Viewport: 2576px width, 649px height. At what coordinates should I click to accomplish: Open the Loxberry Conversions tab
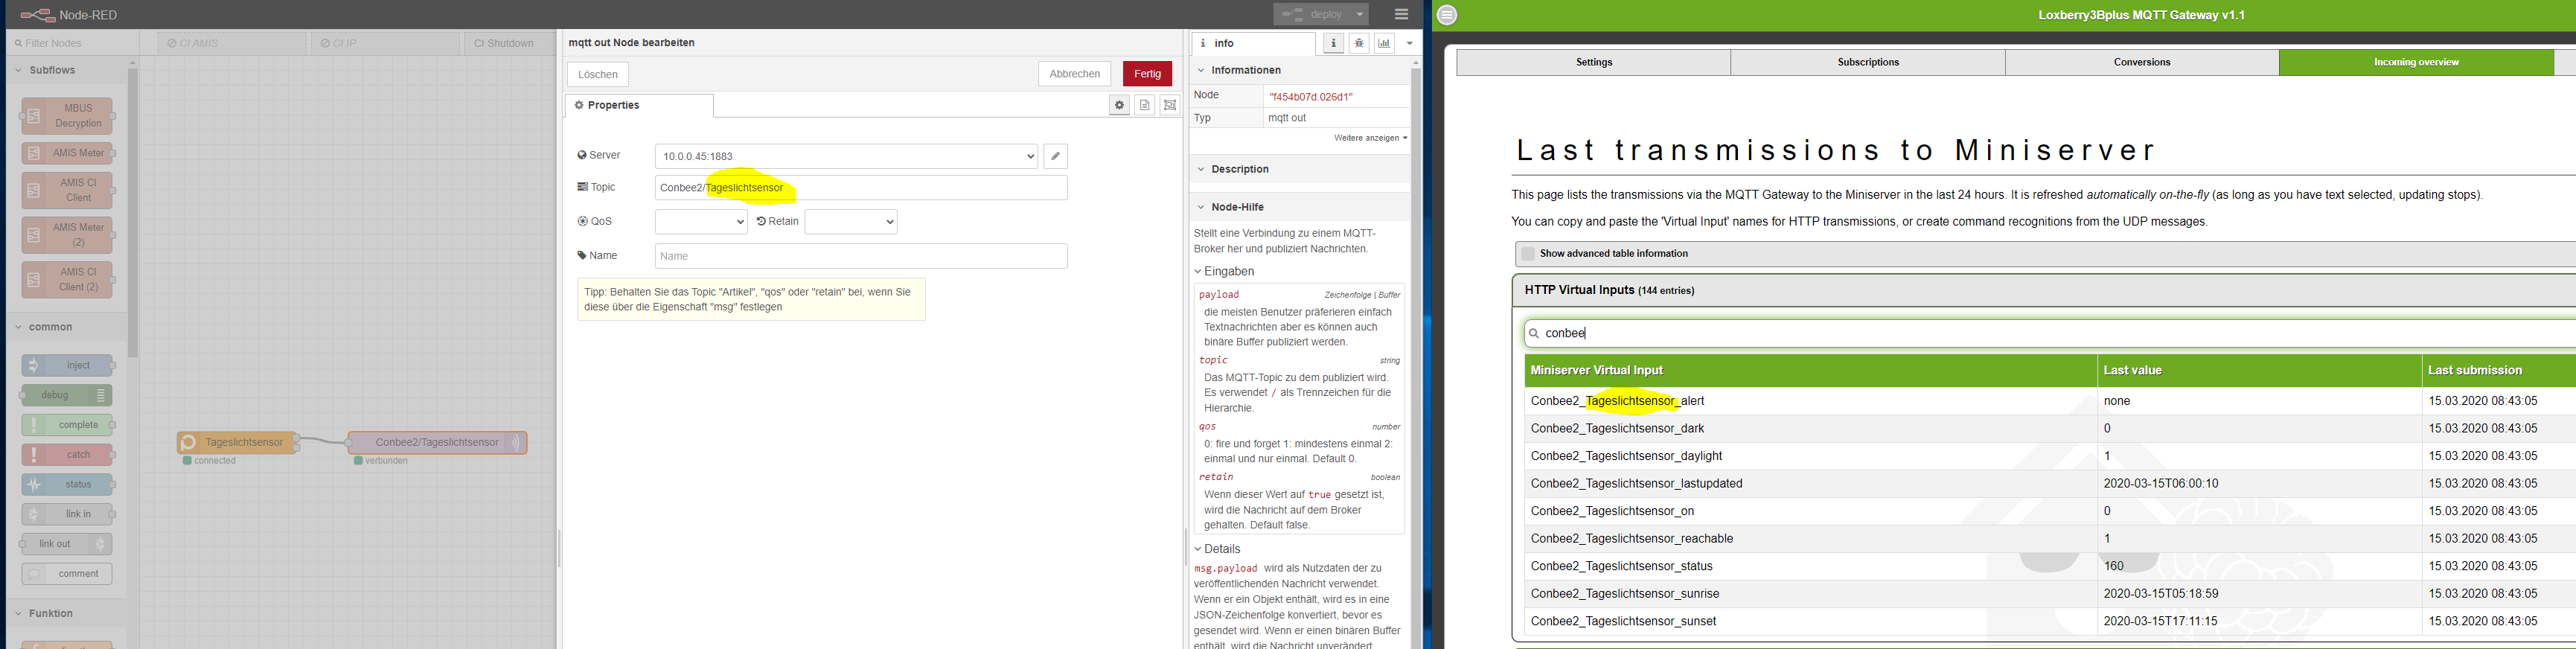coord(2142,62)
